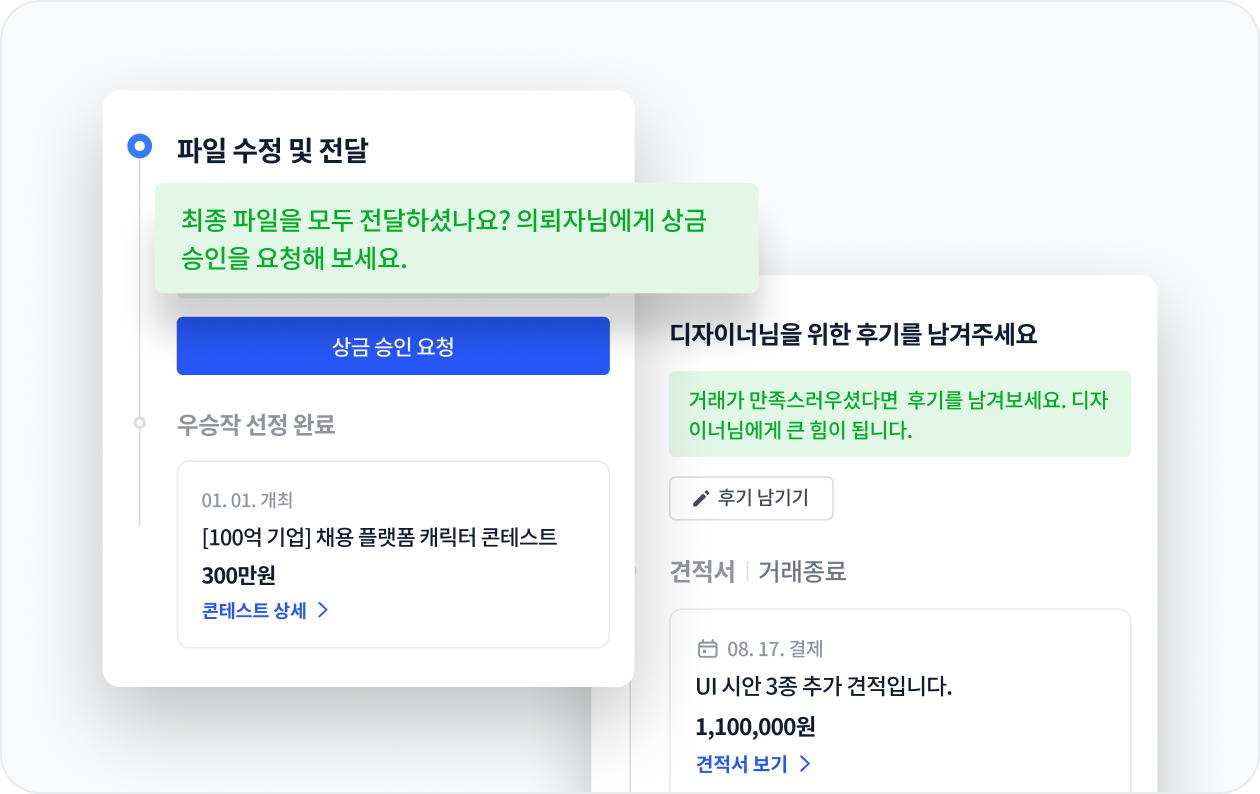
Task: Click the text UI 시안 3종 추가 견적입니다.
Action: [824, 687]
